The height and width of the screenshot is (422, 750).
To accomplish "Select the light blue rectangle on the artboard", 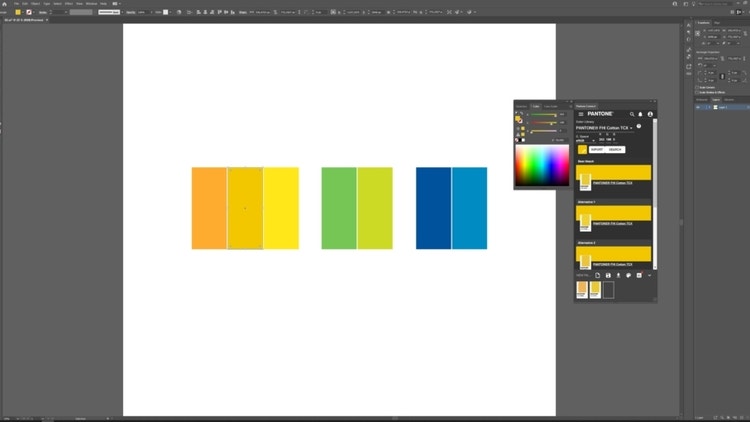I will [470, 208].
